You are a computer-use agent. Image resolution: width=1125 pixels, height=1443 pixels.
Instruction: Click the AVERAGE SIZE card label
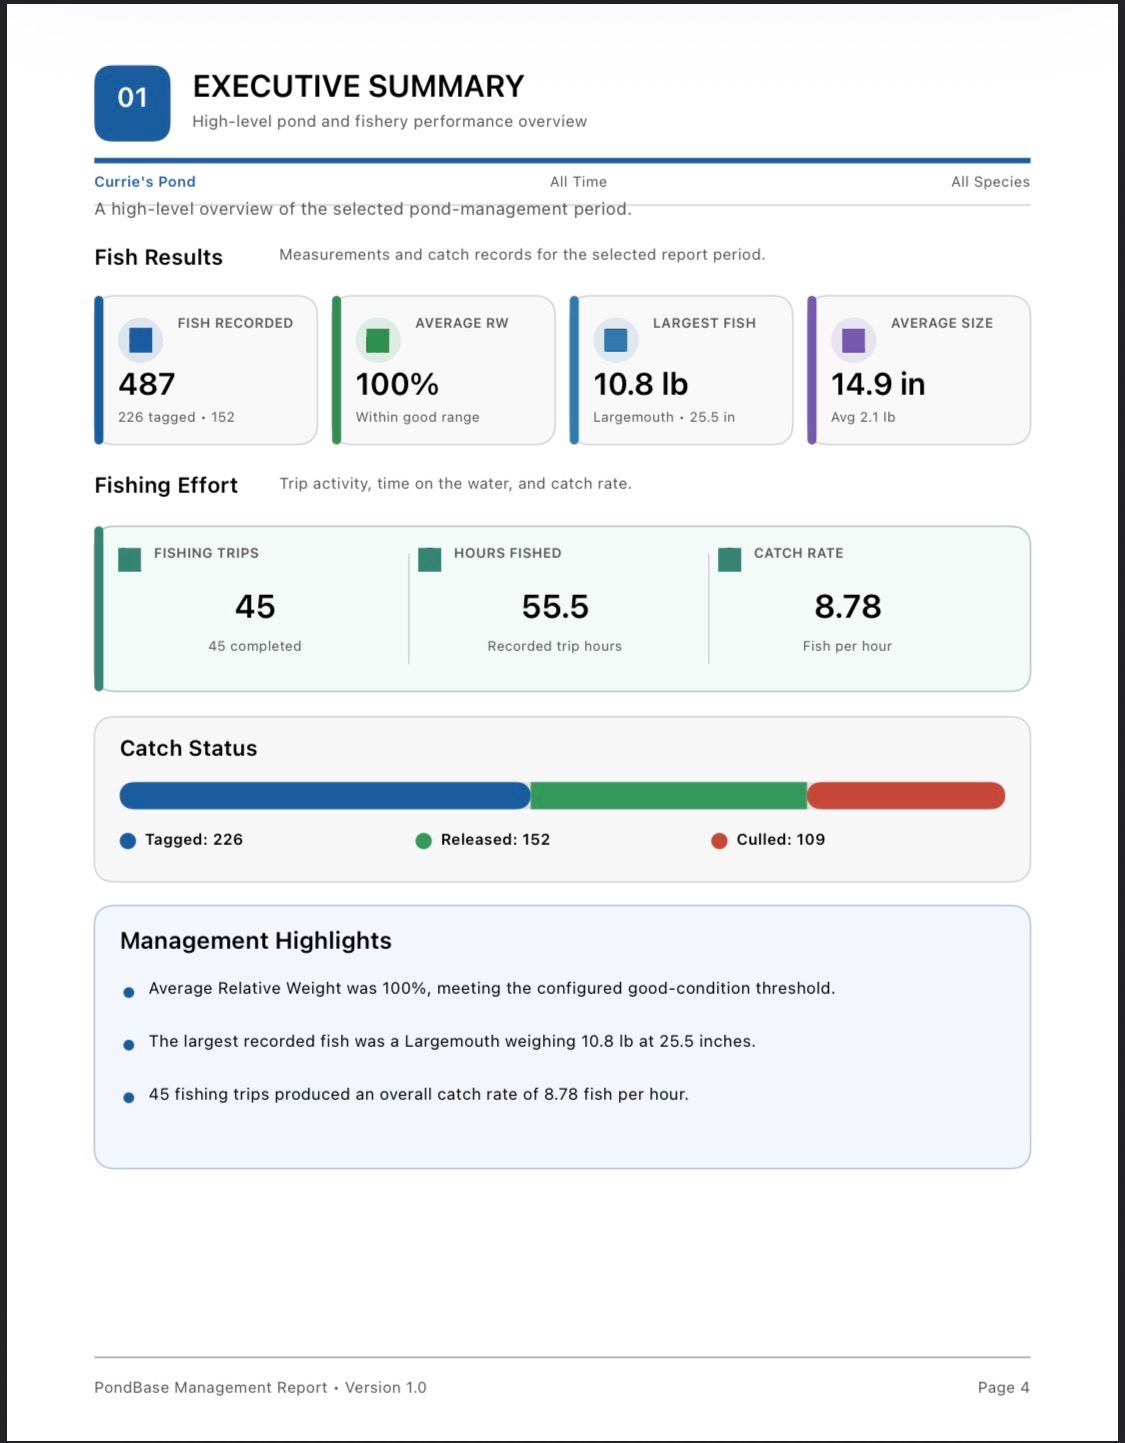(942, 323)
